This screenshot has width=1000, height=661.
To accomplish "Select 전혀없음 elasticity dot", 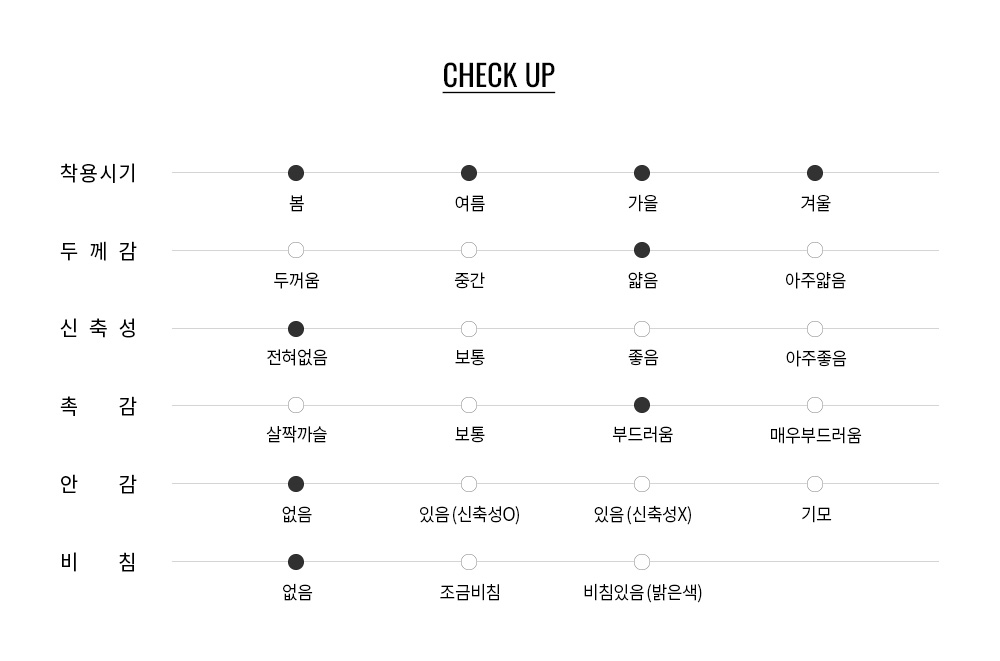I will (x=296, y=329).
